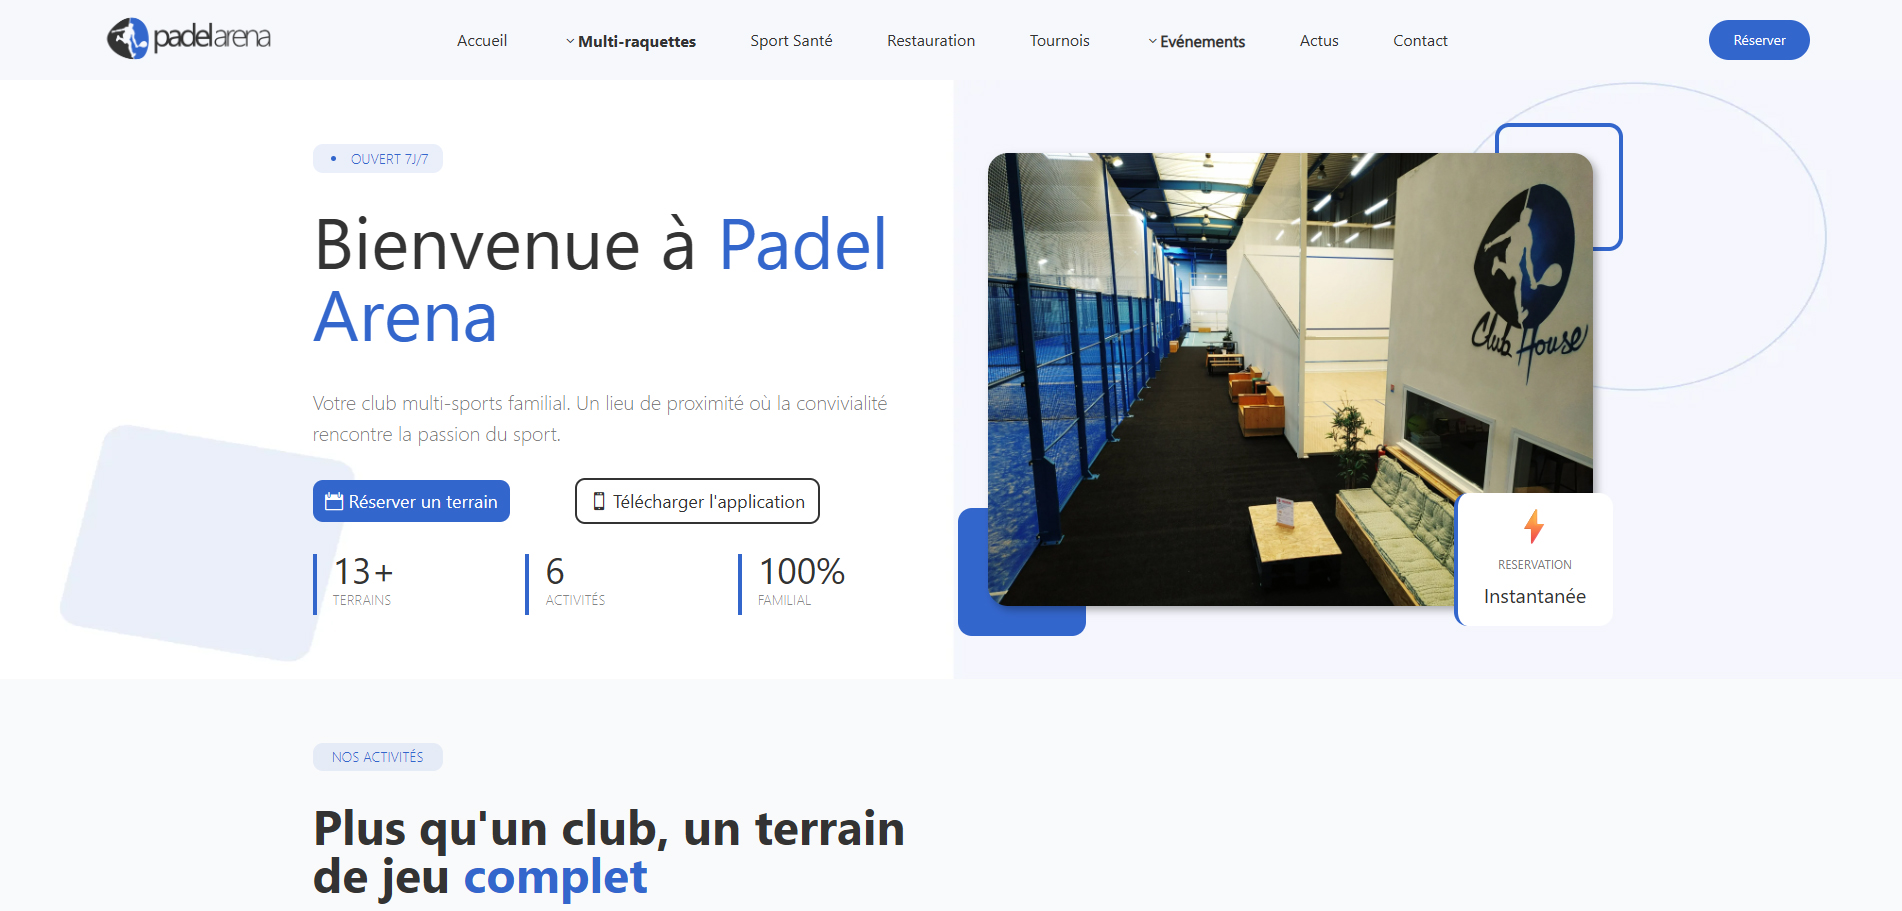The width and height of the screenshot is (1902, 911).
Task: Click the Plus qu'un club heading
Action: (x=609, y=853)
